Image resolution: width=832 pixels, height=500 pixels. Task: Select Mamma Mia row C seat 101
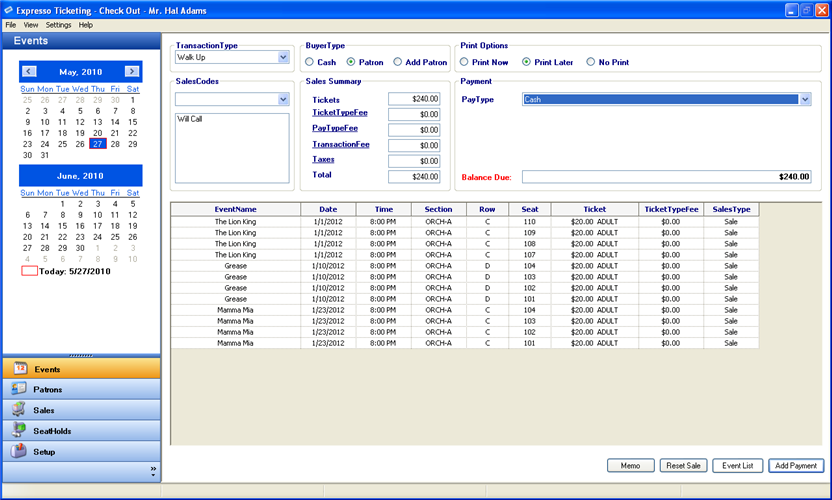(x=465, y=343)
